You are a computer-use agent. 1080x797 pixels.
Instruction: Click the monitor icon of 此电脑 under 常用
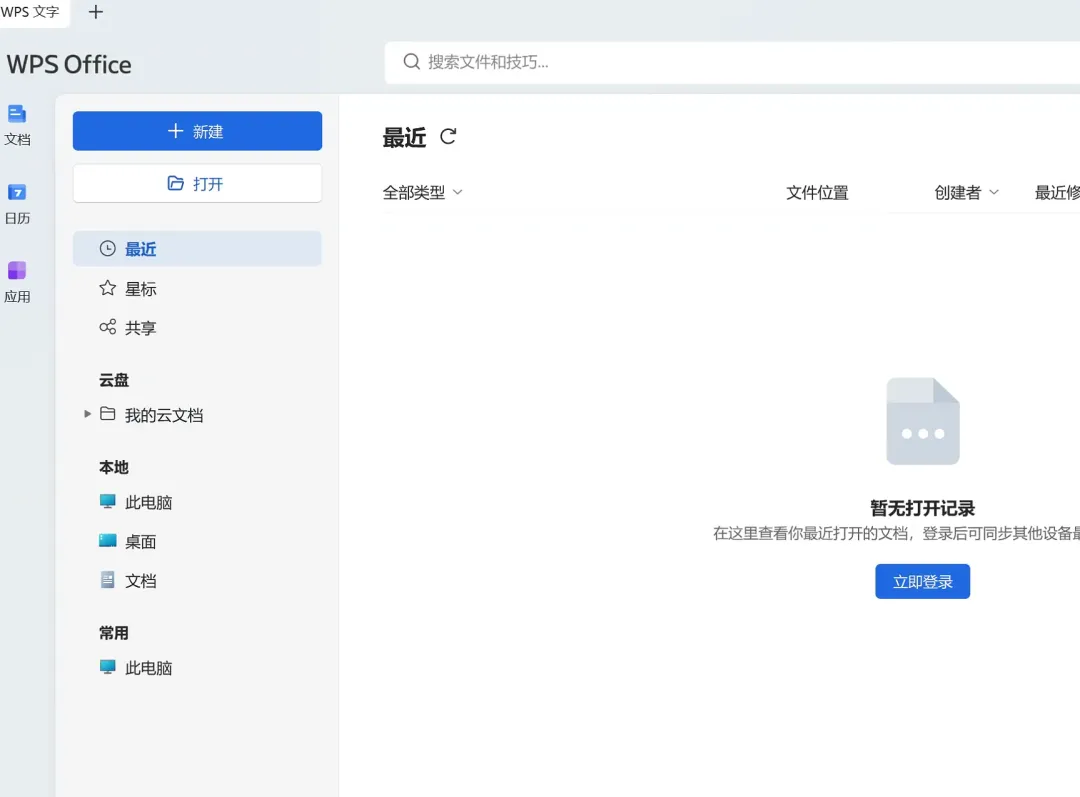[x=107, y=667]
